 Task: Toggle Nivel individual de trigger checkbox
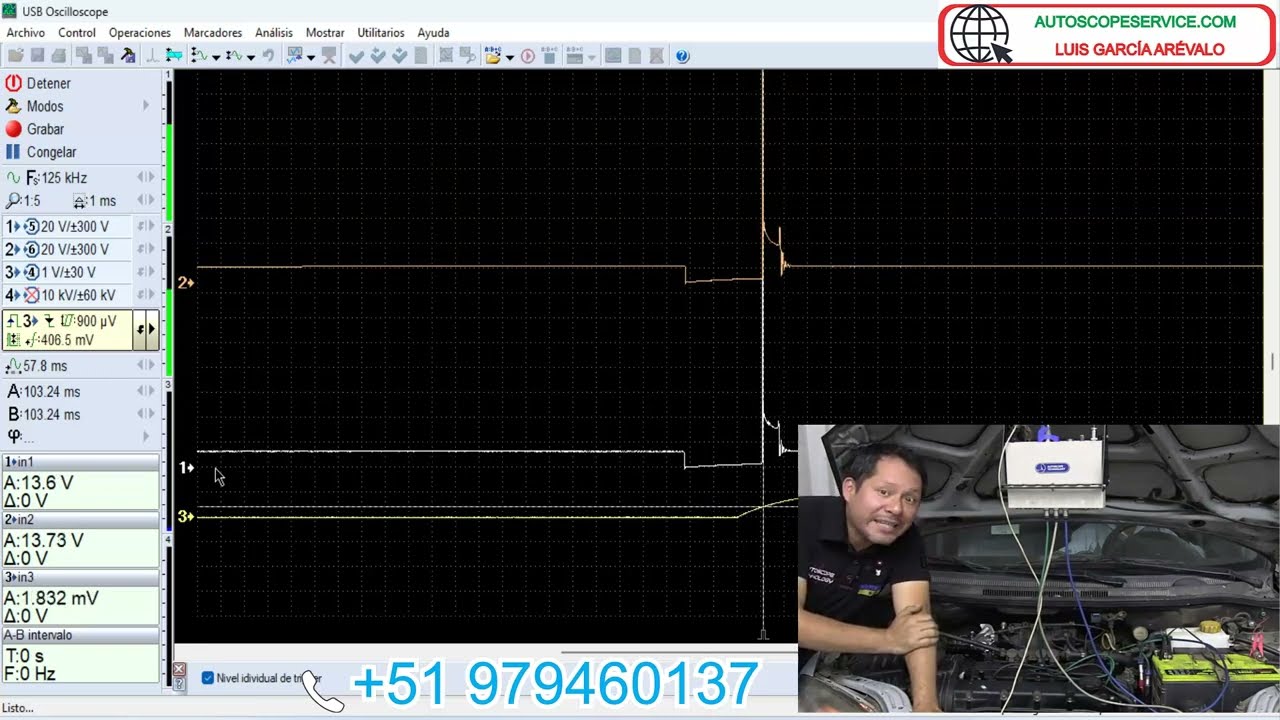point(208,678)
